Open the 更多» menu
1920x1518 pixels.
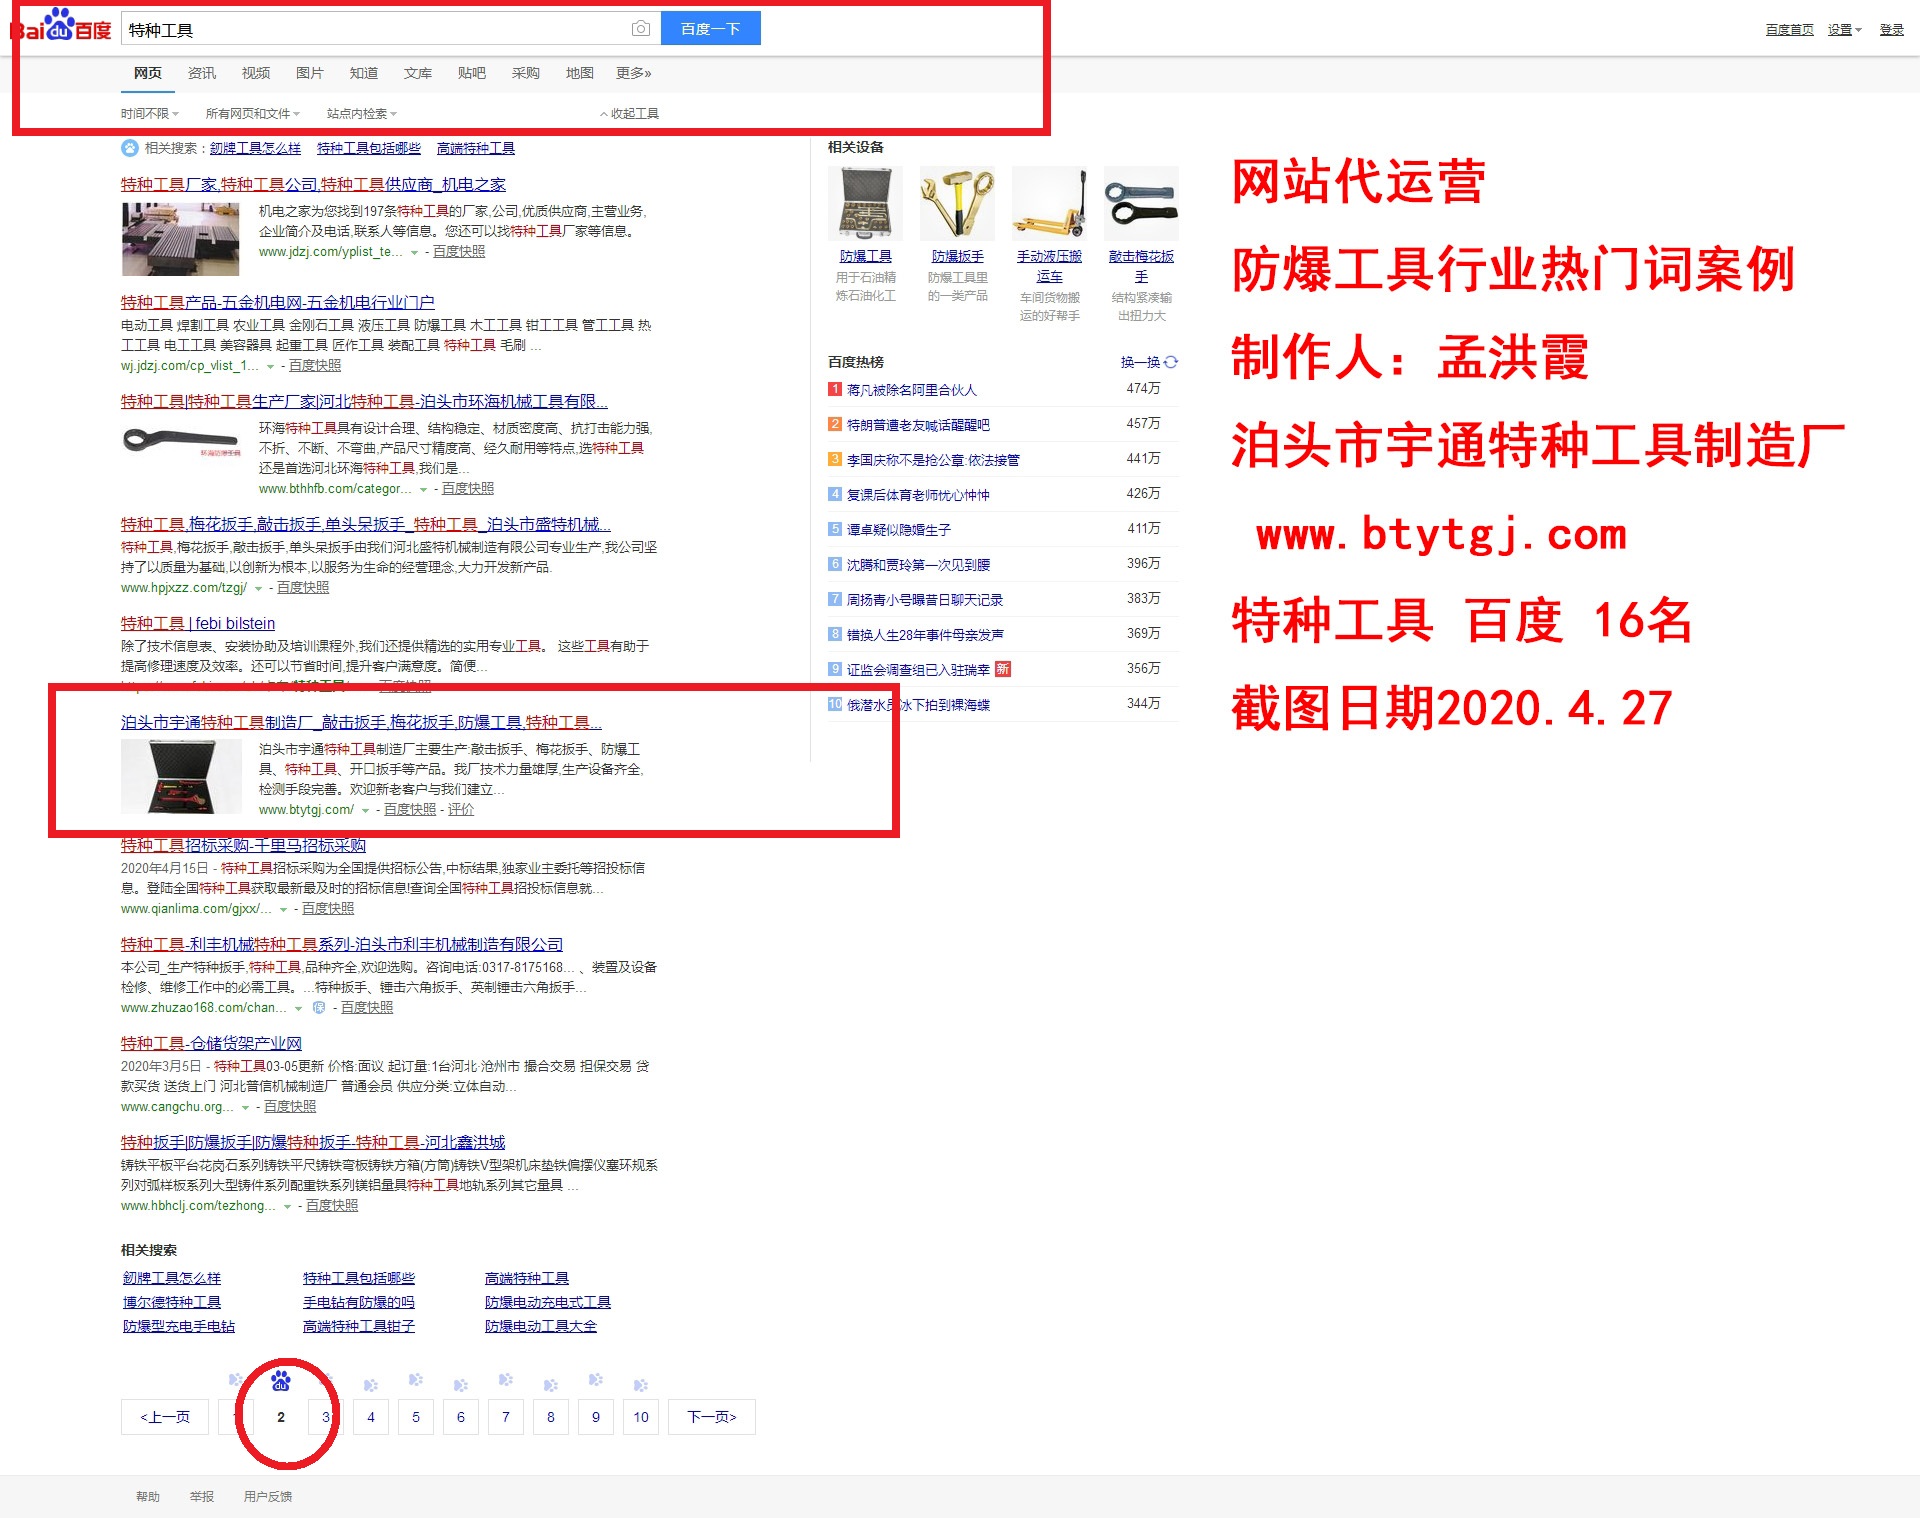coord(634,73)
